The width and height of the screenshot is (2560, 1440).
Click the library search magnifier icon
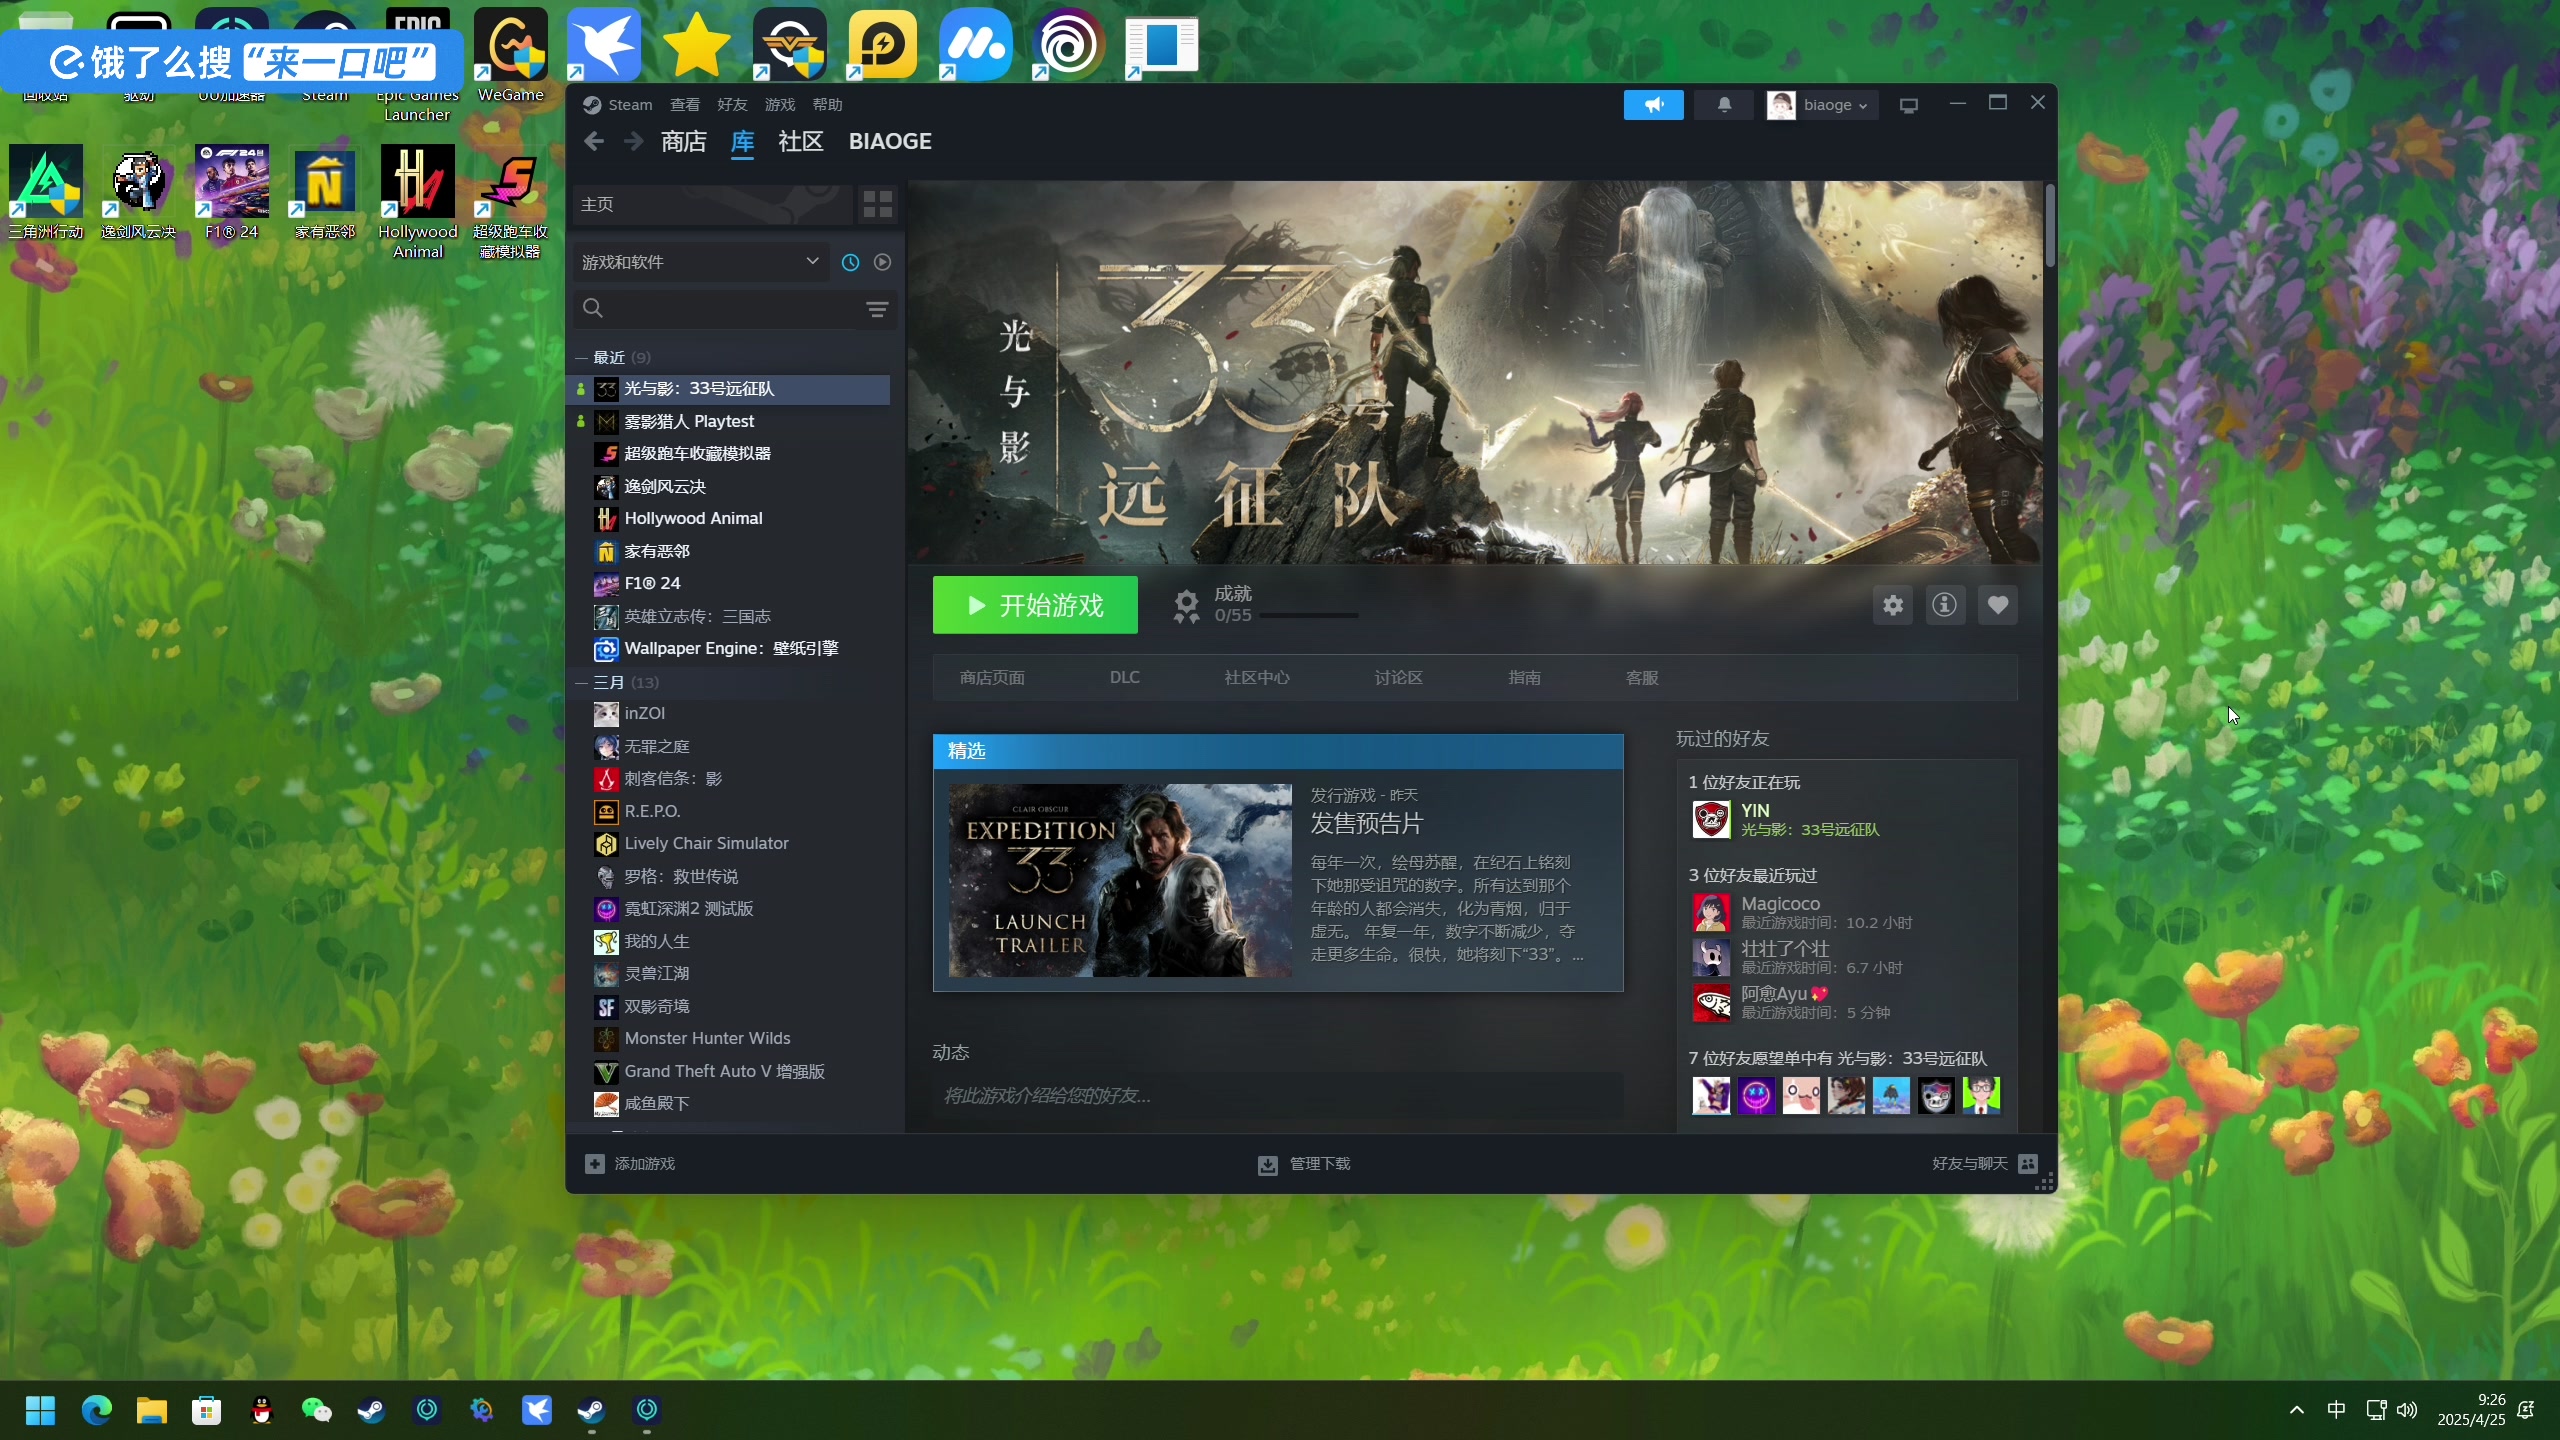[593, 308]
